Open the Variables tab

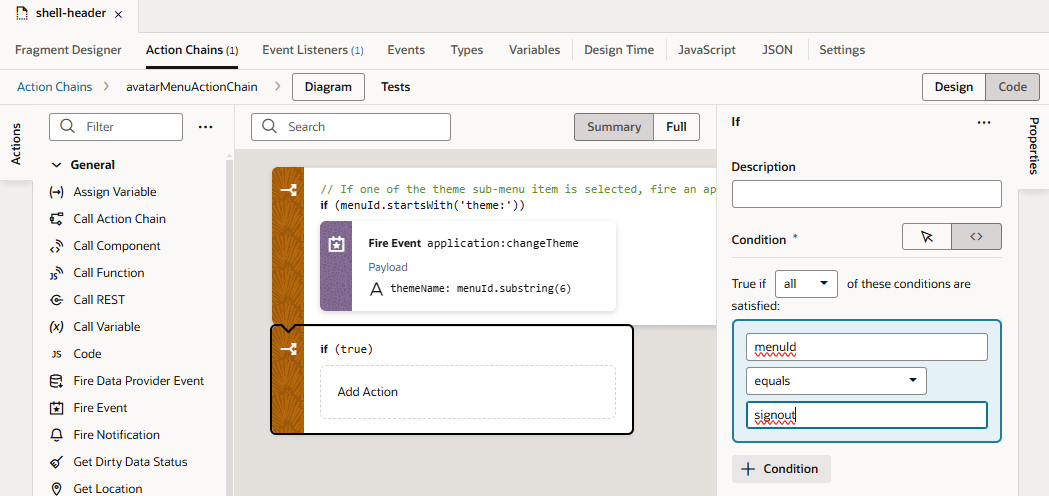[535, 50]
